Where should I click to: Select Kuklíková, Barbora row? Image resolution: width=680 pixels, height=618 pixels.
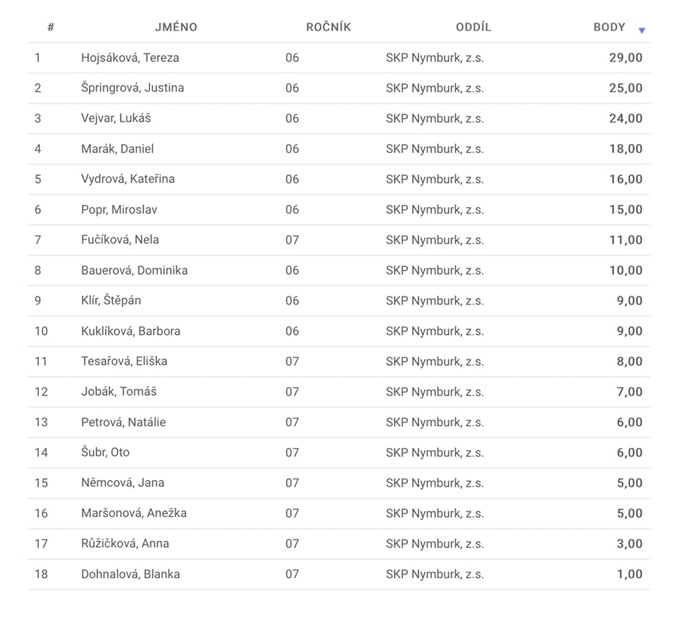point(339,331)
